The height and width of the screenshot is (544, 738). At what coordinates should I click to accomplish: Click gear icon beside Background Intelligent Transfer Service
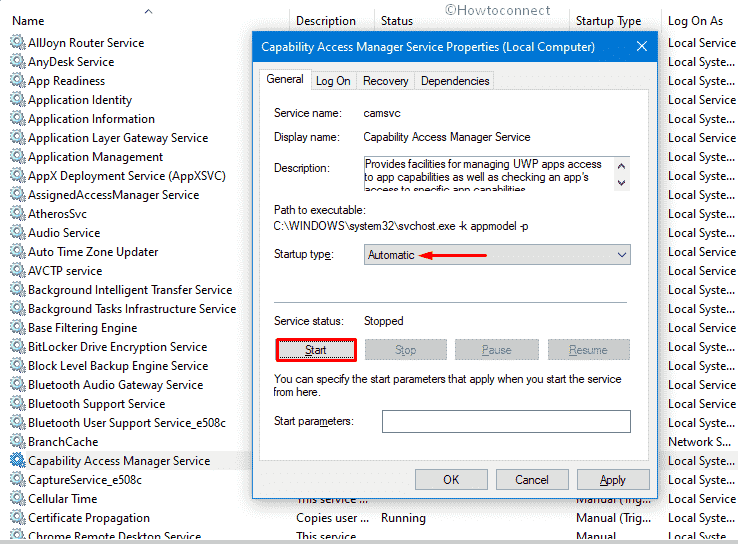click(18, 289)
